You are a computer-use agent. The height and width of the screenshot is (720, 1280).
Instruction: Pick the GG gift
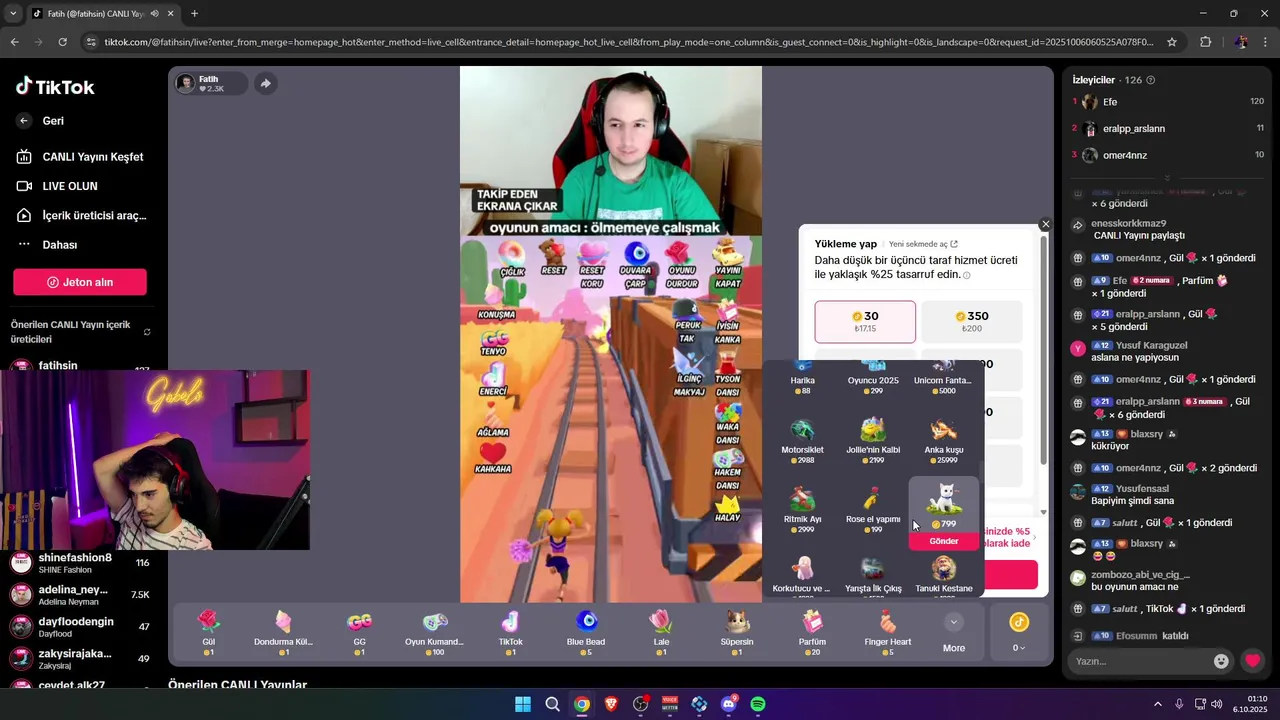(x=359, y=633)
